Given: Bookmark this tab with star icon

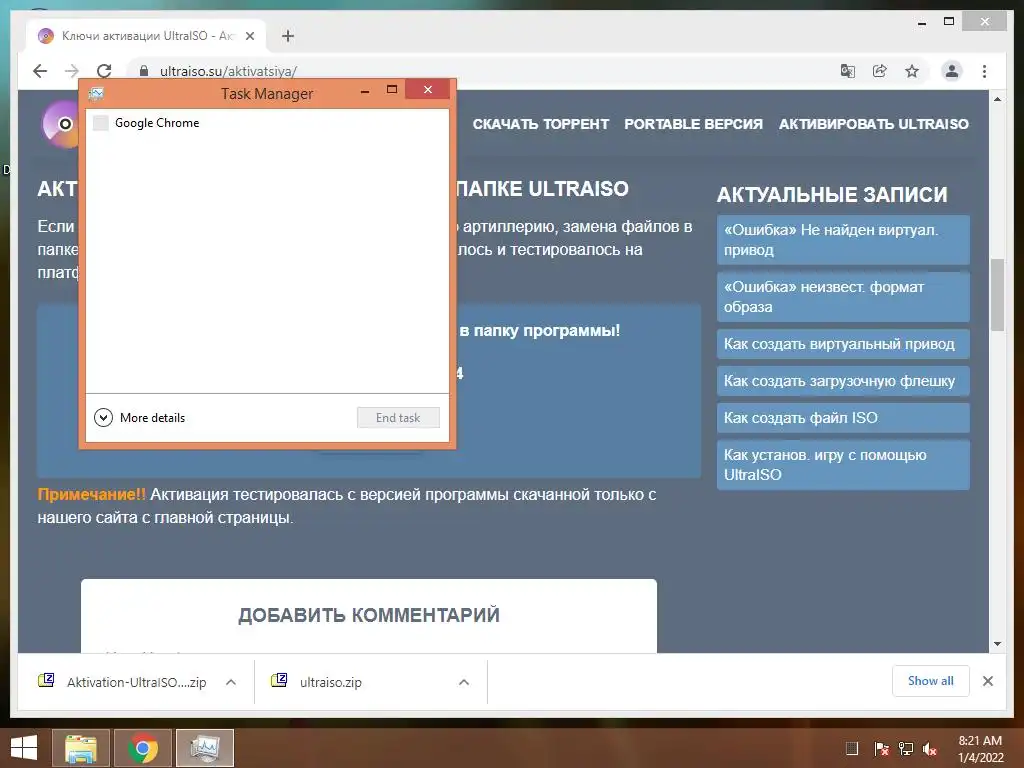Looking at the screenshot, I should [x=912, y=71].
